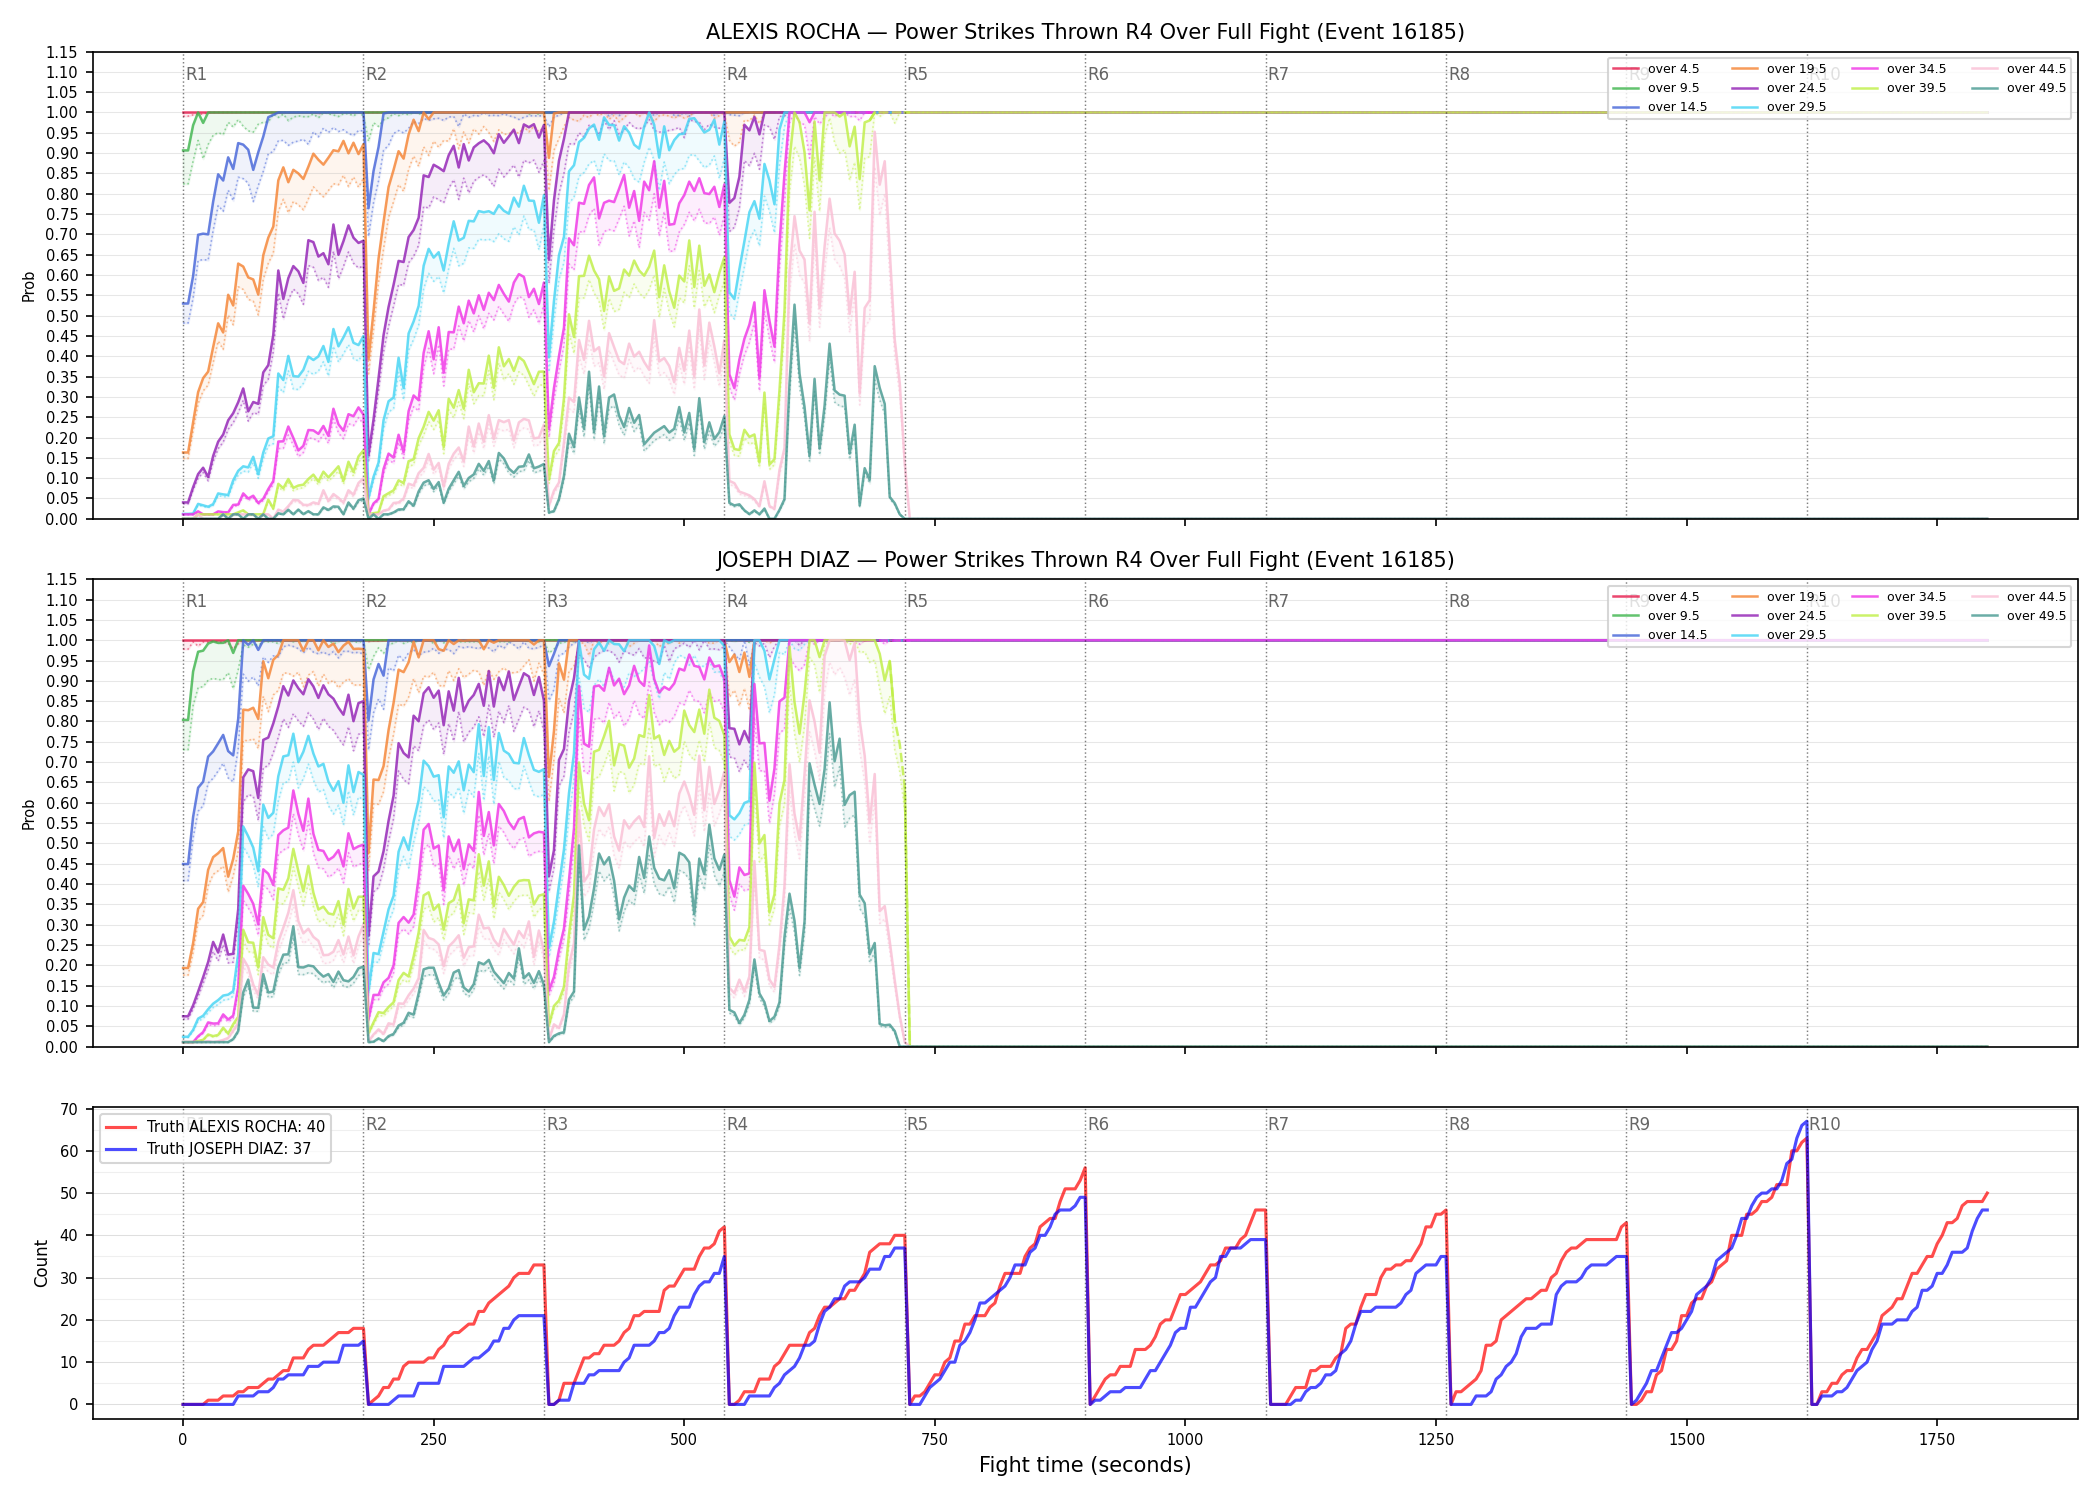Click the 1500 tick on time axis

coord(1687,1440)
